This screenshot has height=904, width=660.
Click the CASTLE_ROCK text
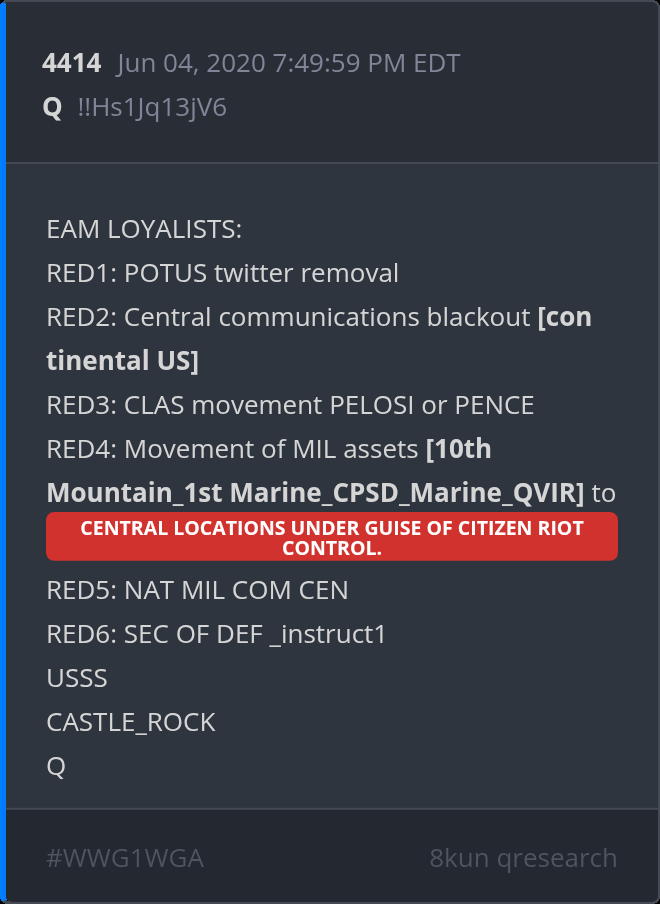[131, 722]
